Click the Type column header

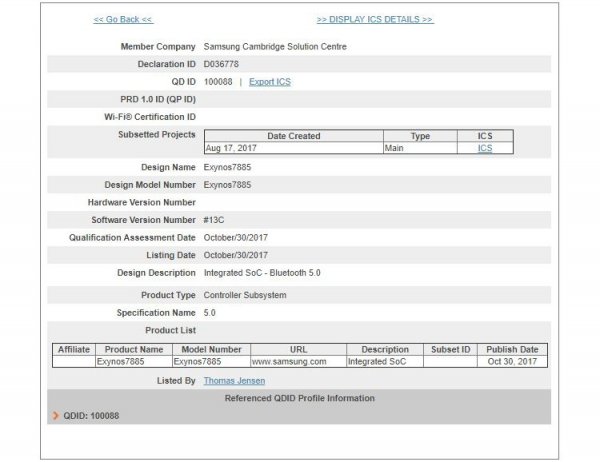pos(420,136)
